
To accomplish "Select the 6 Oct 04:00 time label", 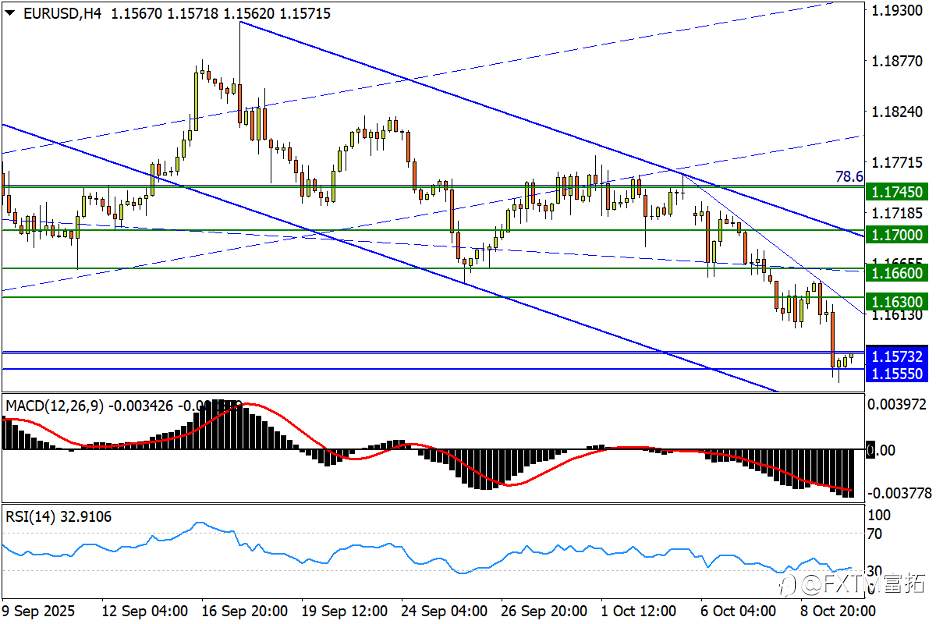I will coord(738,611).
